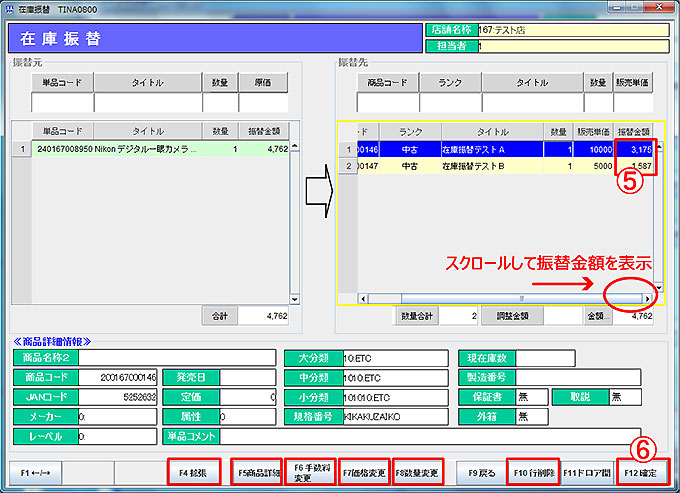The height and width of the screenshot is (493, 680).
Task: Click the destination table horizontal scrollbar thumb
Action: (x=520, y=298)
